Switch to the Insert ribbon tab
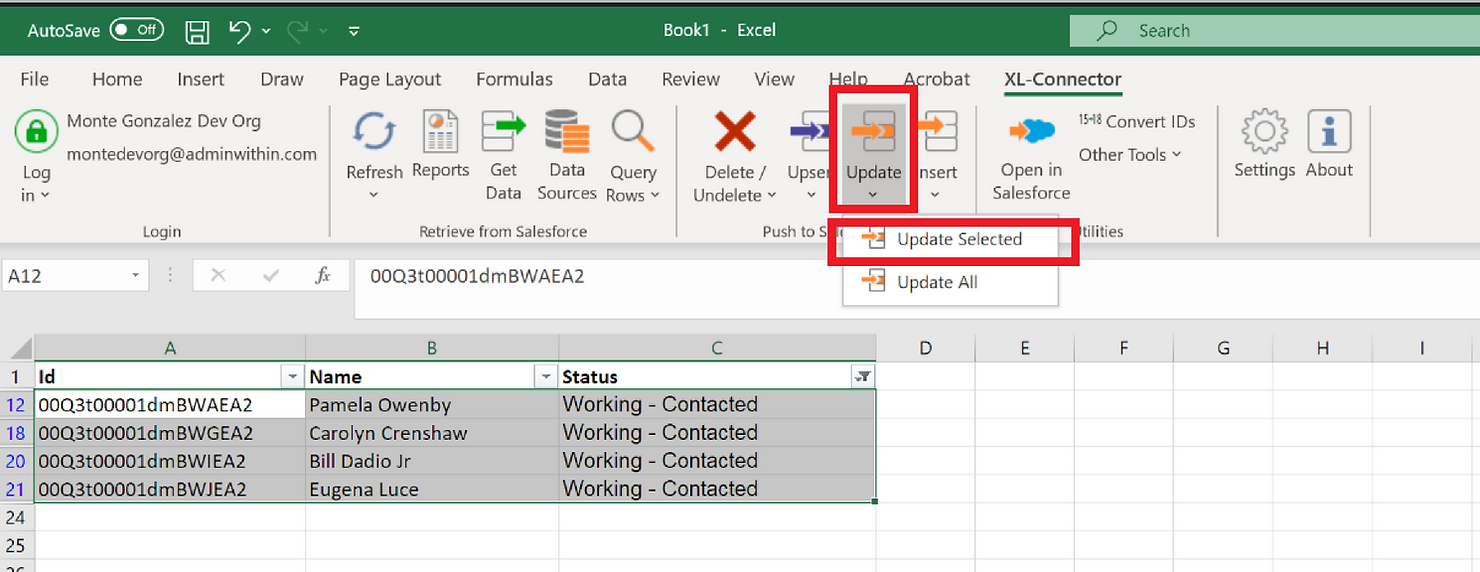The width and height of the screenshot is (1480, 572). [201, 79]
